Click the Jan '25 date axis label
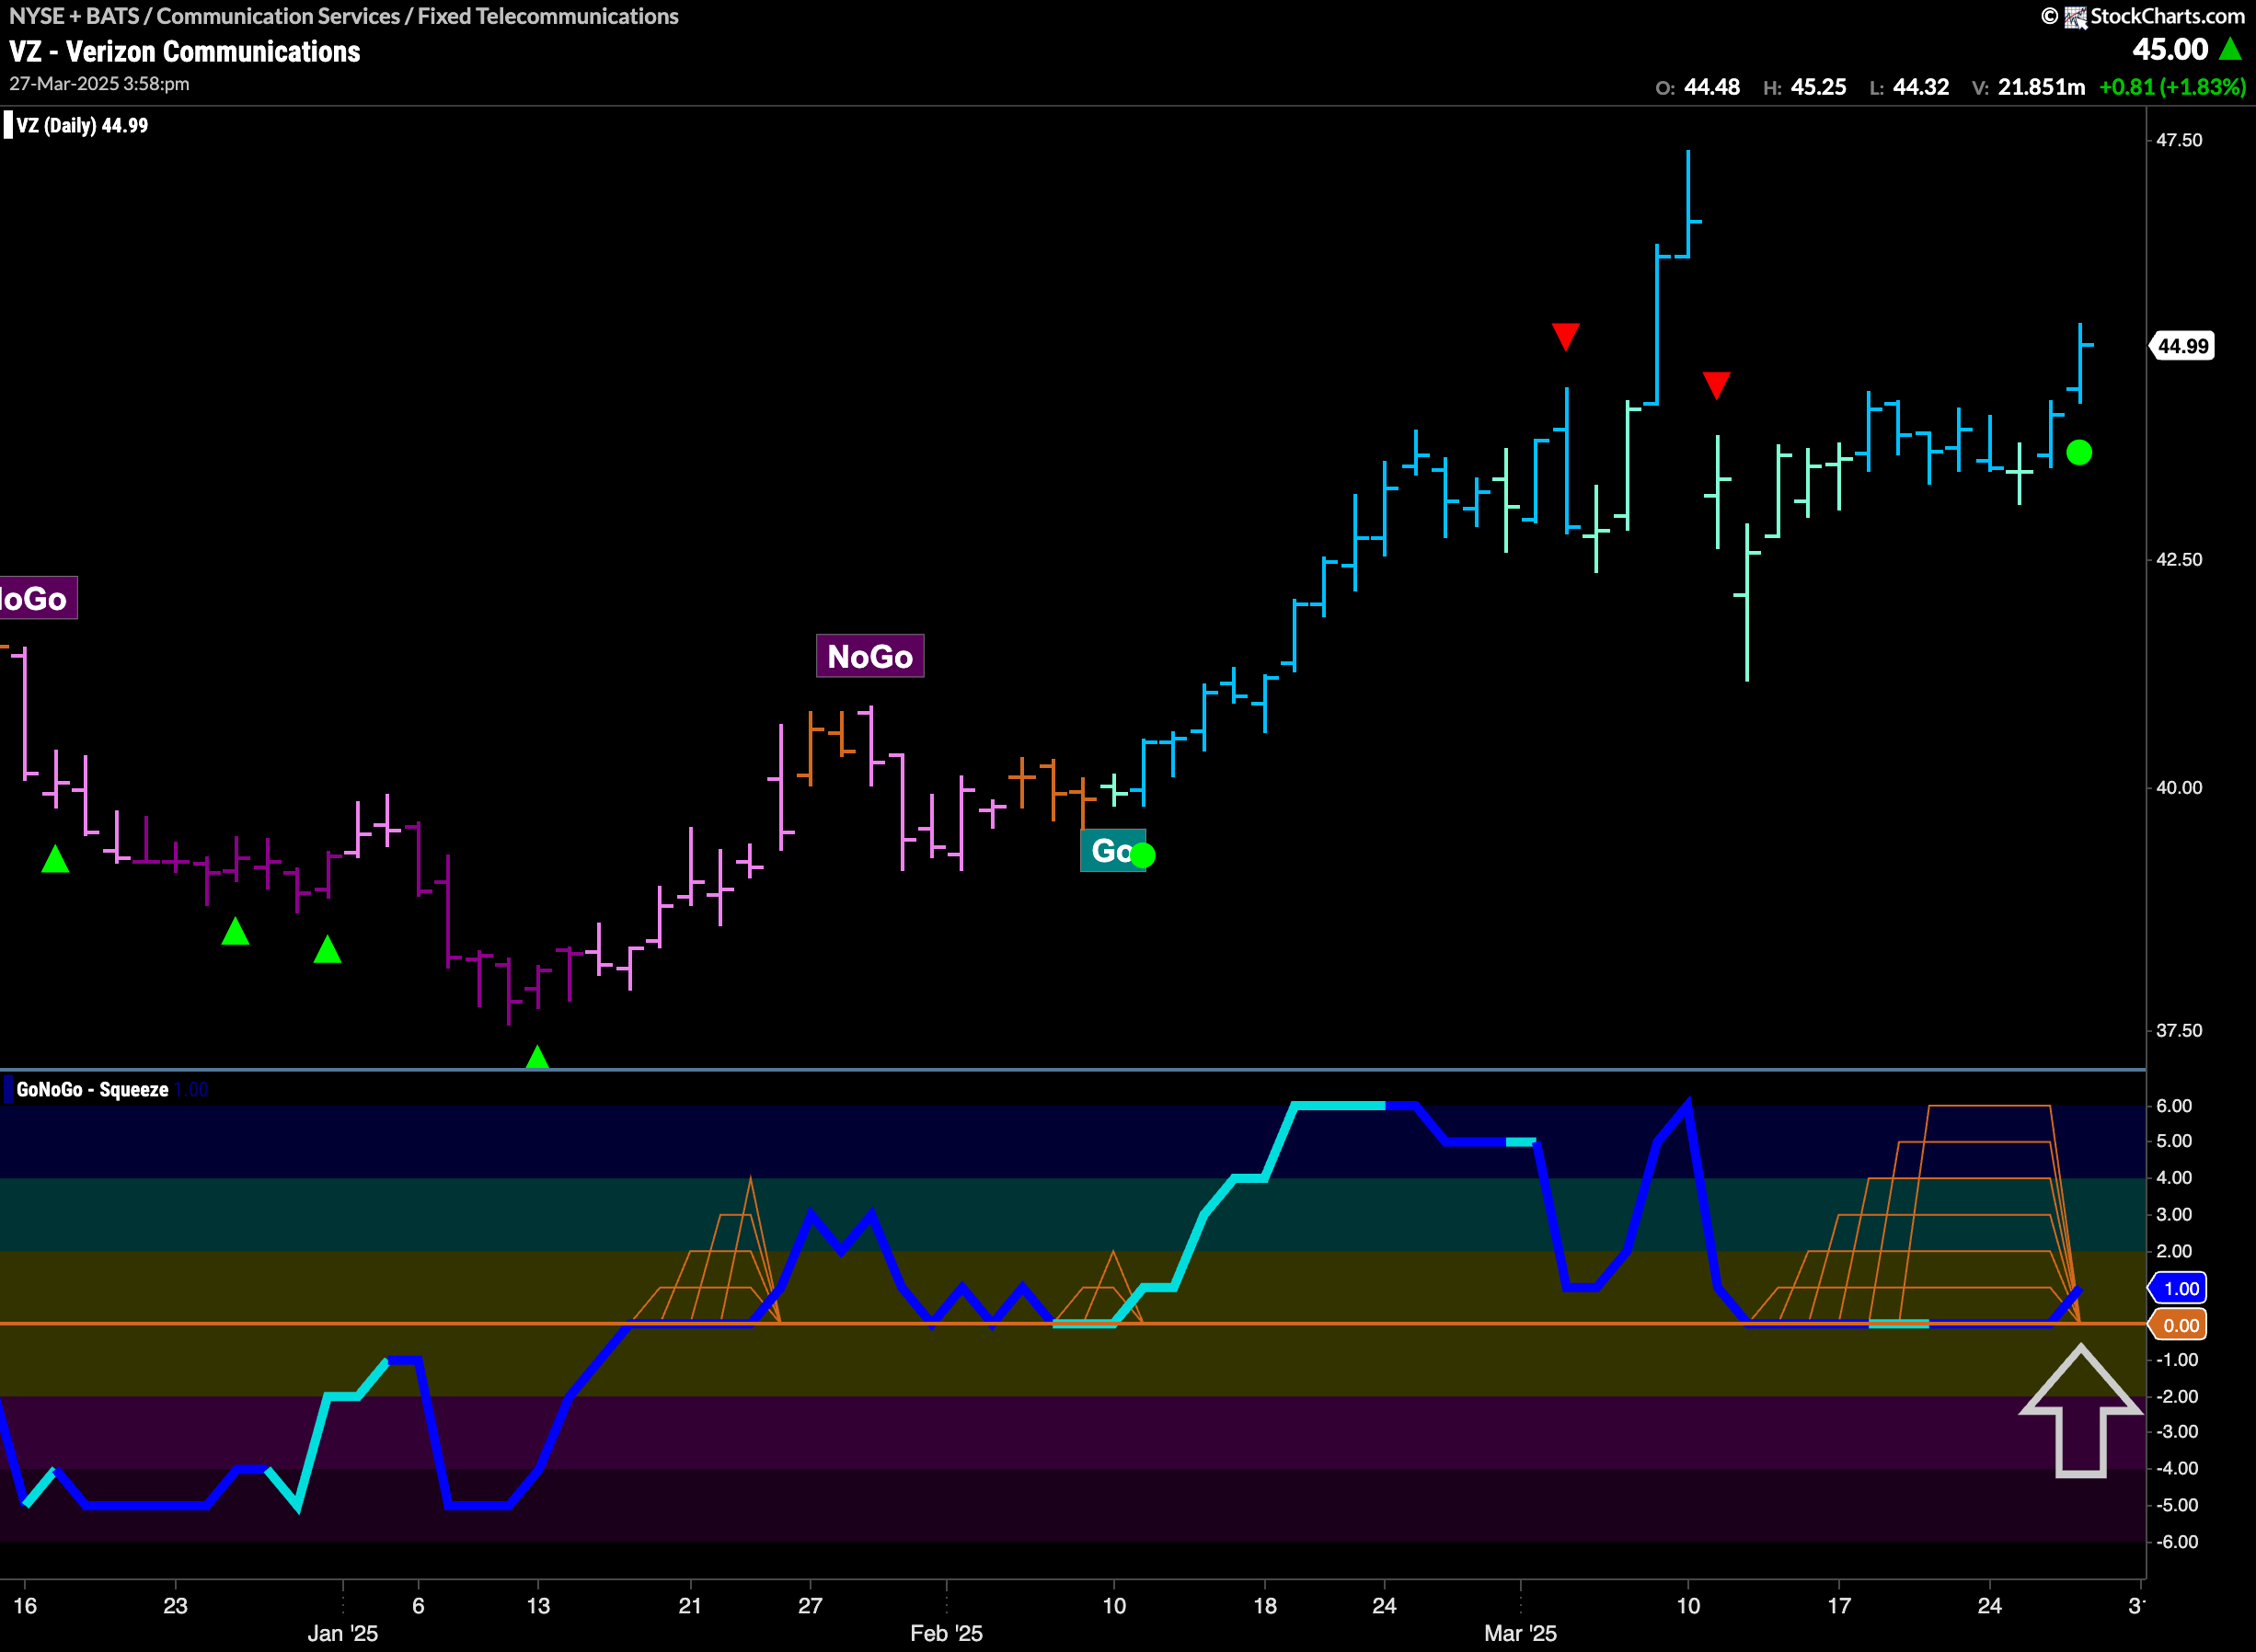This screenshot has width=2256, height=1652. (x=342, y=1633)
